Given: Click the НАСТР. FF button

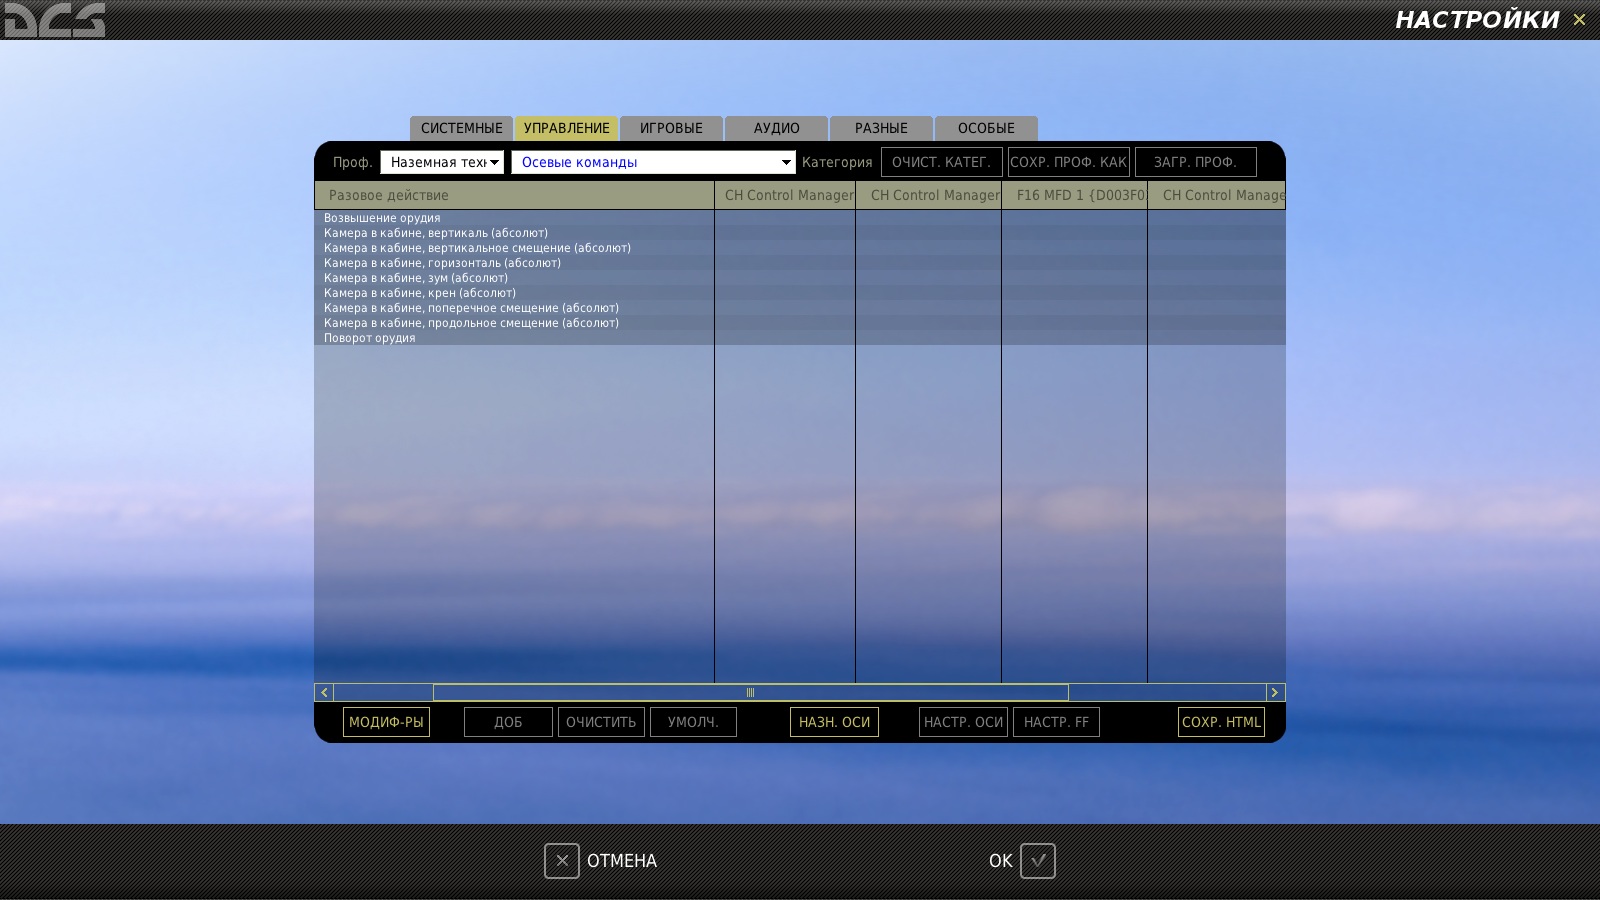Looking at the screenshot, I should tap(1056, 722).
